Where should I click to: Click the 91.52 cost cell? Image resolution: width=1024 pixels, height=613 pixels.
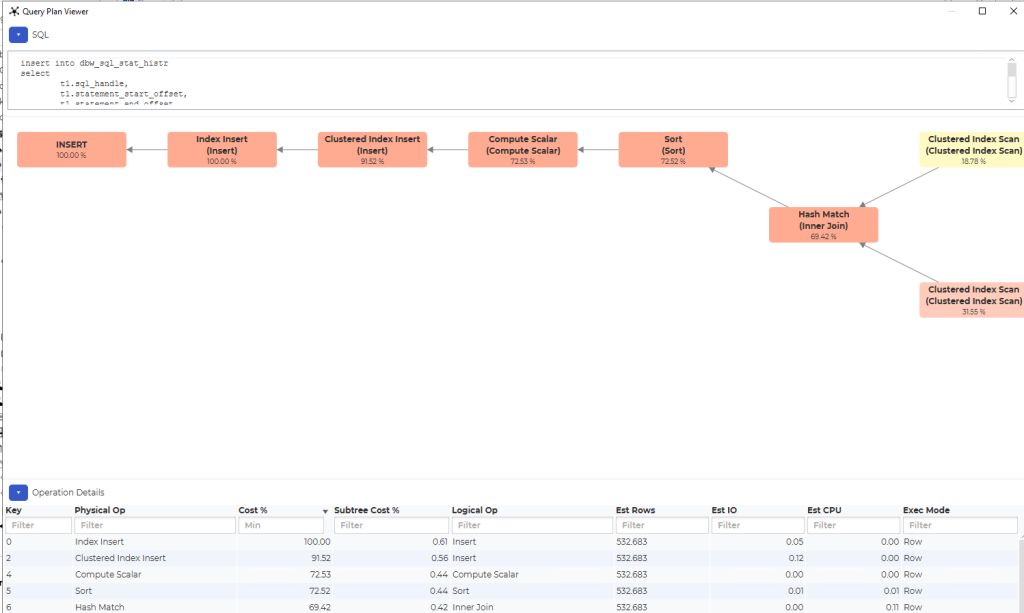[x=321, y=558]
